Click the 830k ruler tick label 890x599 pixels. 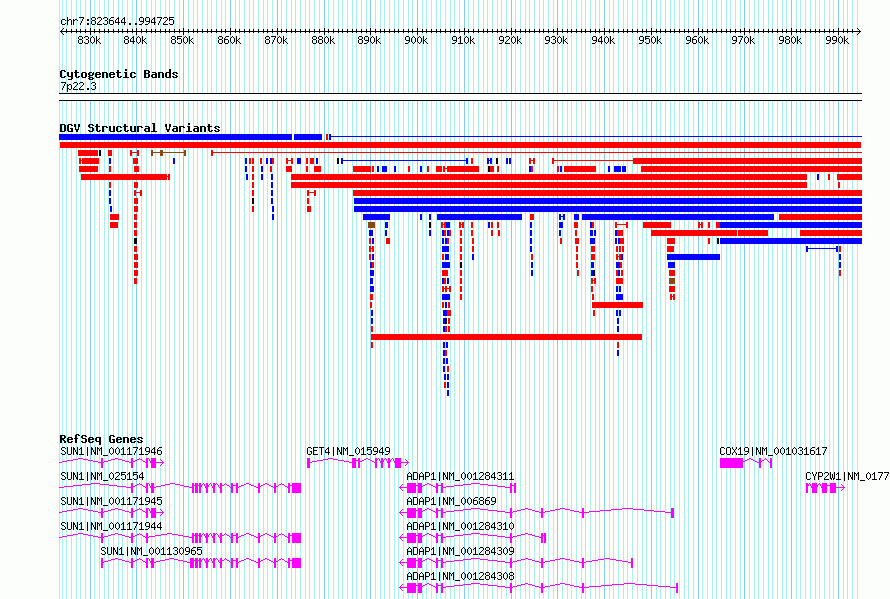[x=89, y=40]
